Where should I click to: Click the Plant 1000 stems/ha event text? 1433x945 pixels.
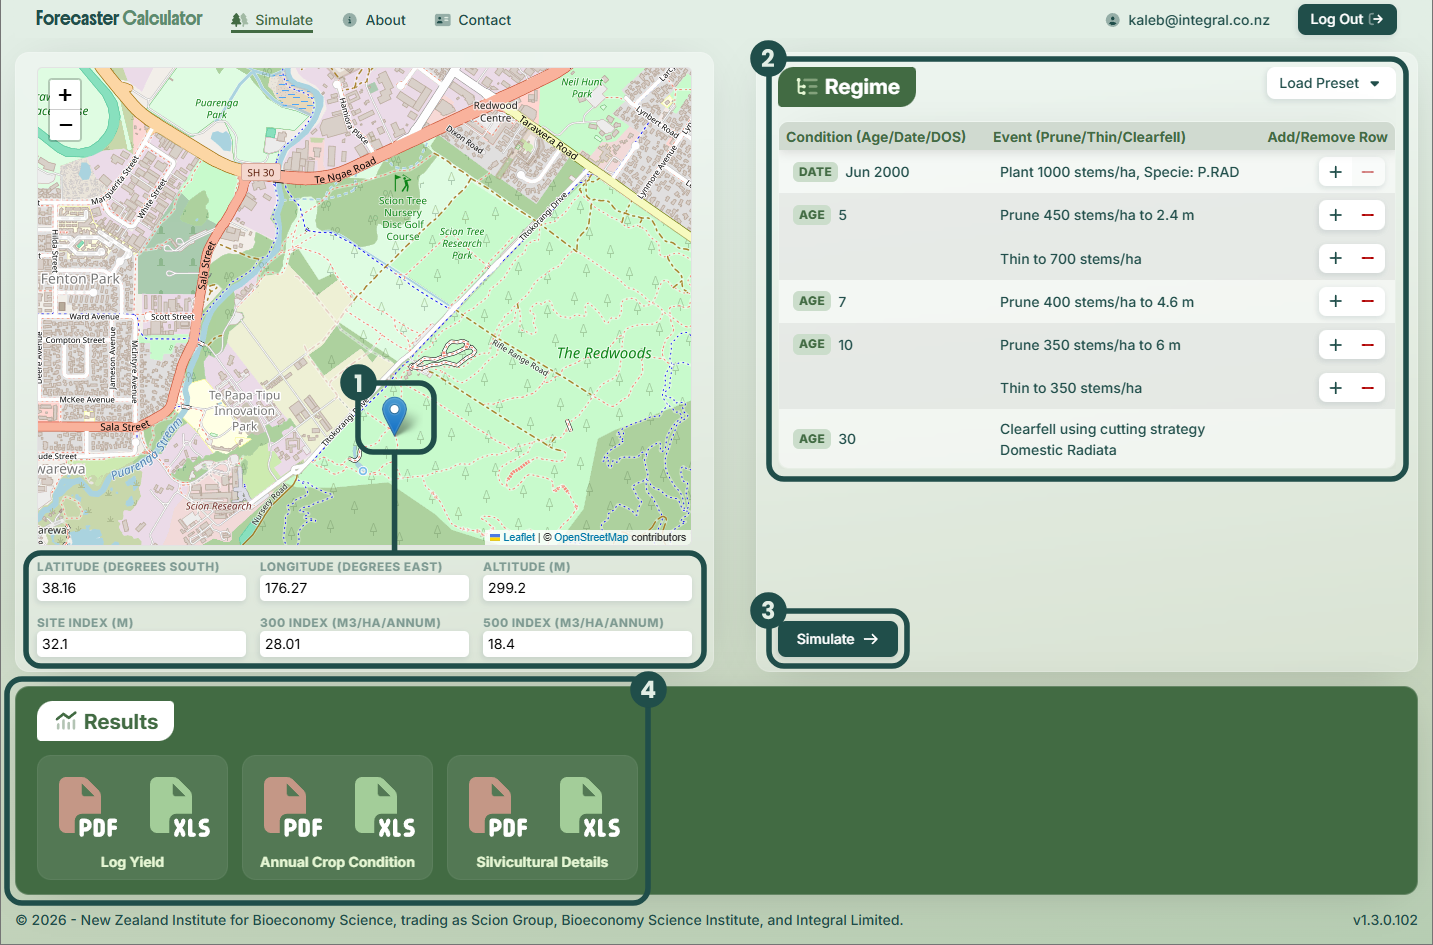click(1119, 172)
